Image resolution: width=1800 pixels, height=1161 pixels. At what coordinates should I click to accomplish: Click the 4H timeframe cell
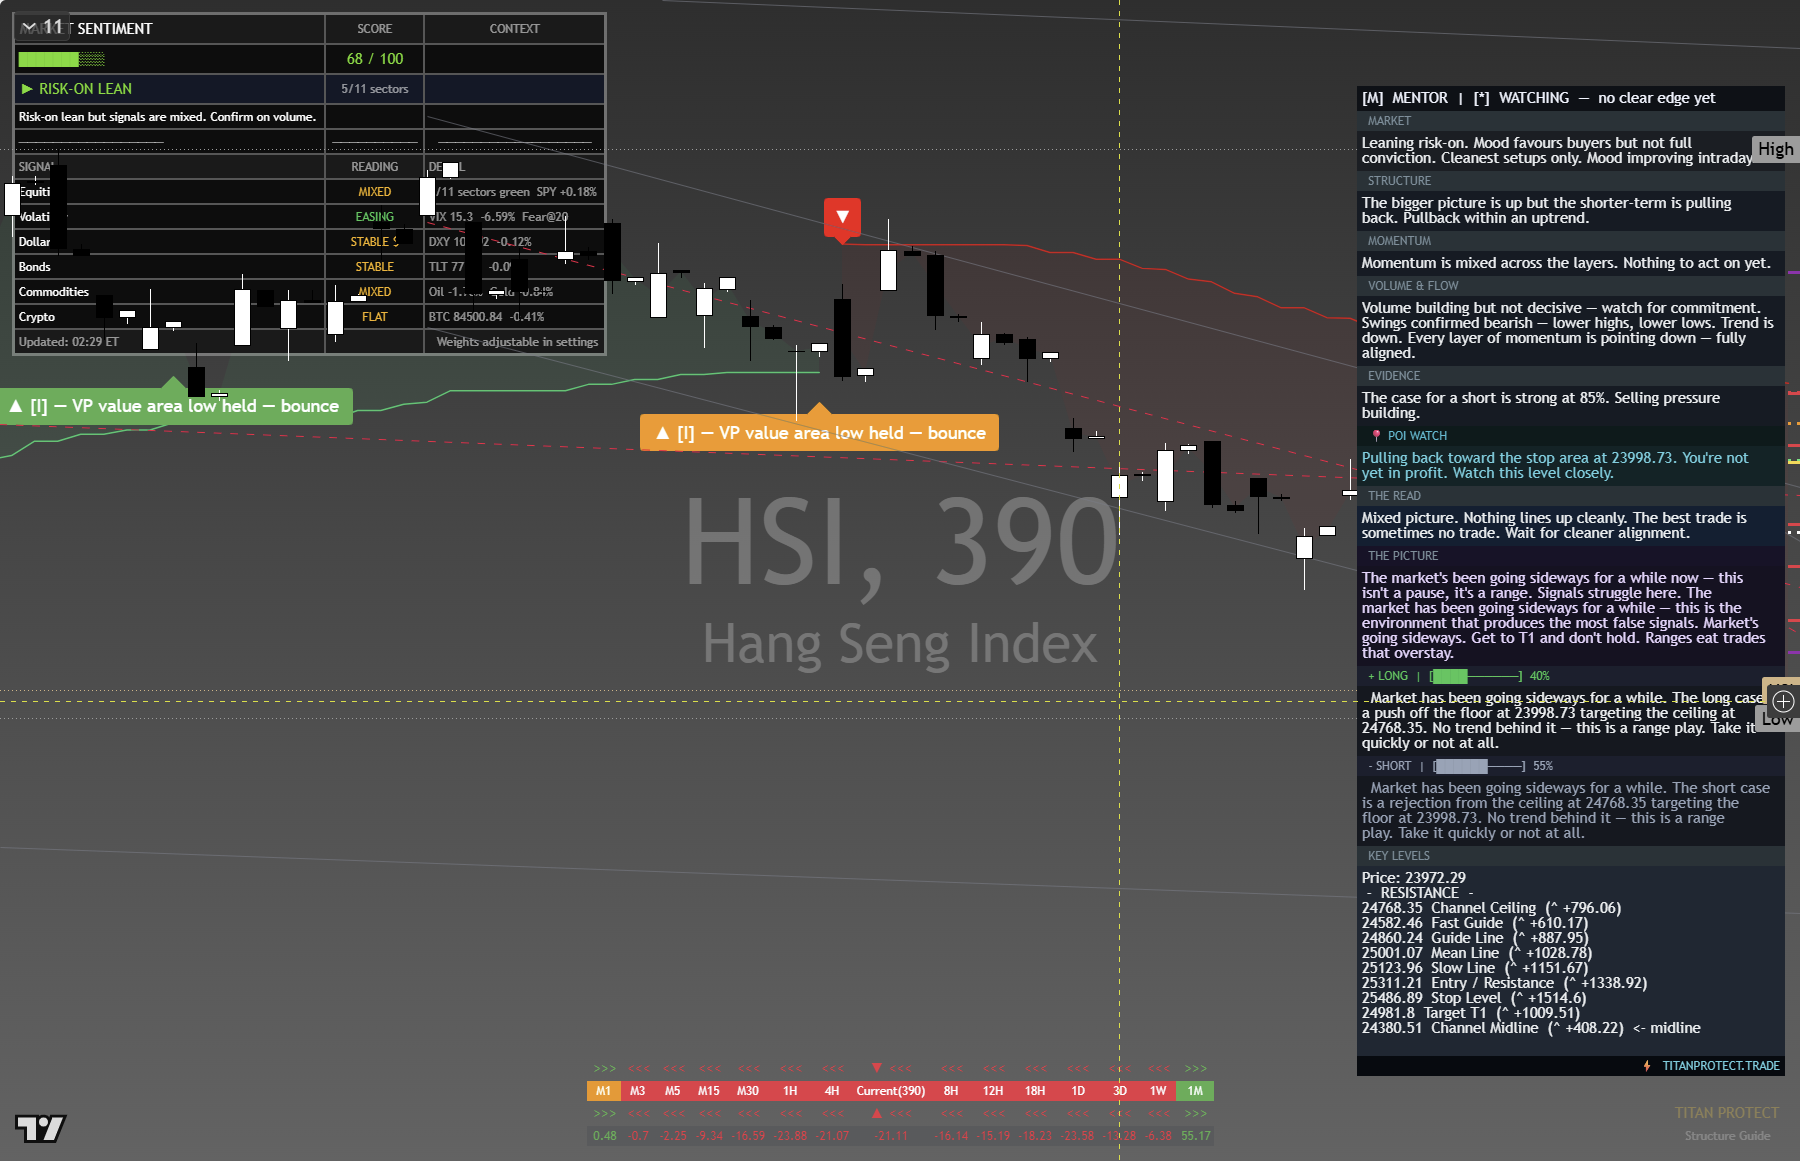831,1091
